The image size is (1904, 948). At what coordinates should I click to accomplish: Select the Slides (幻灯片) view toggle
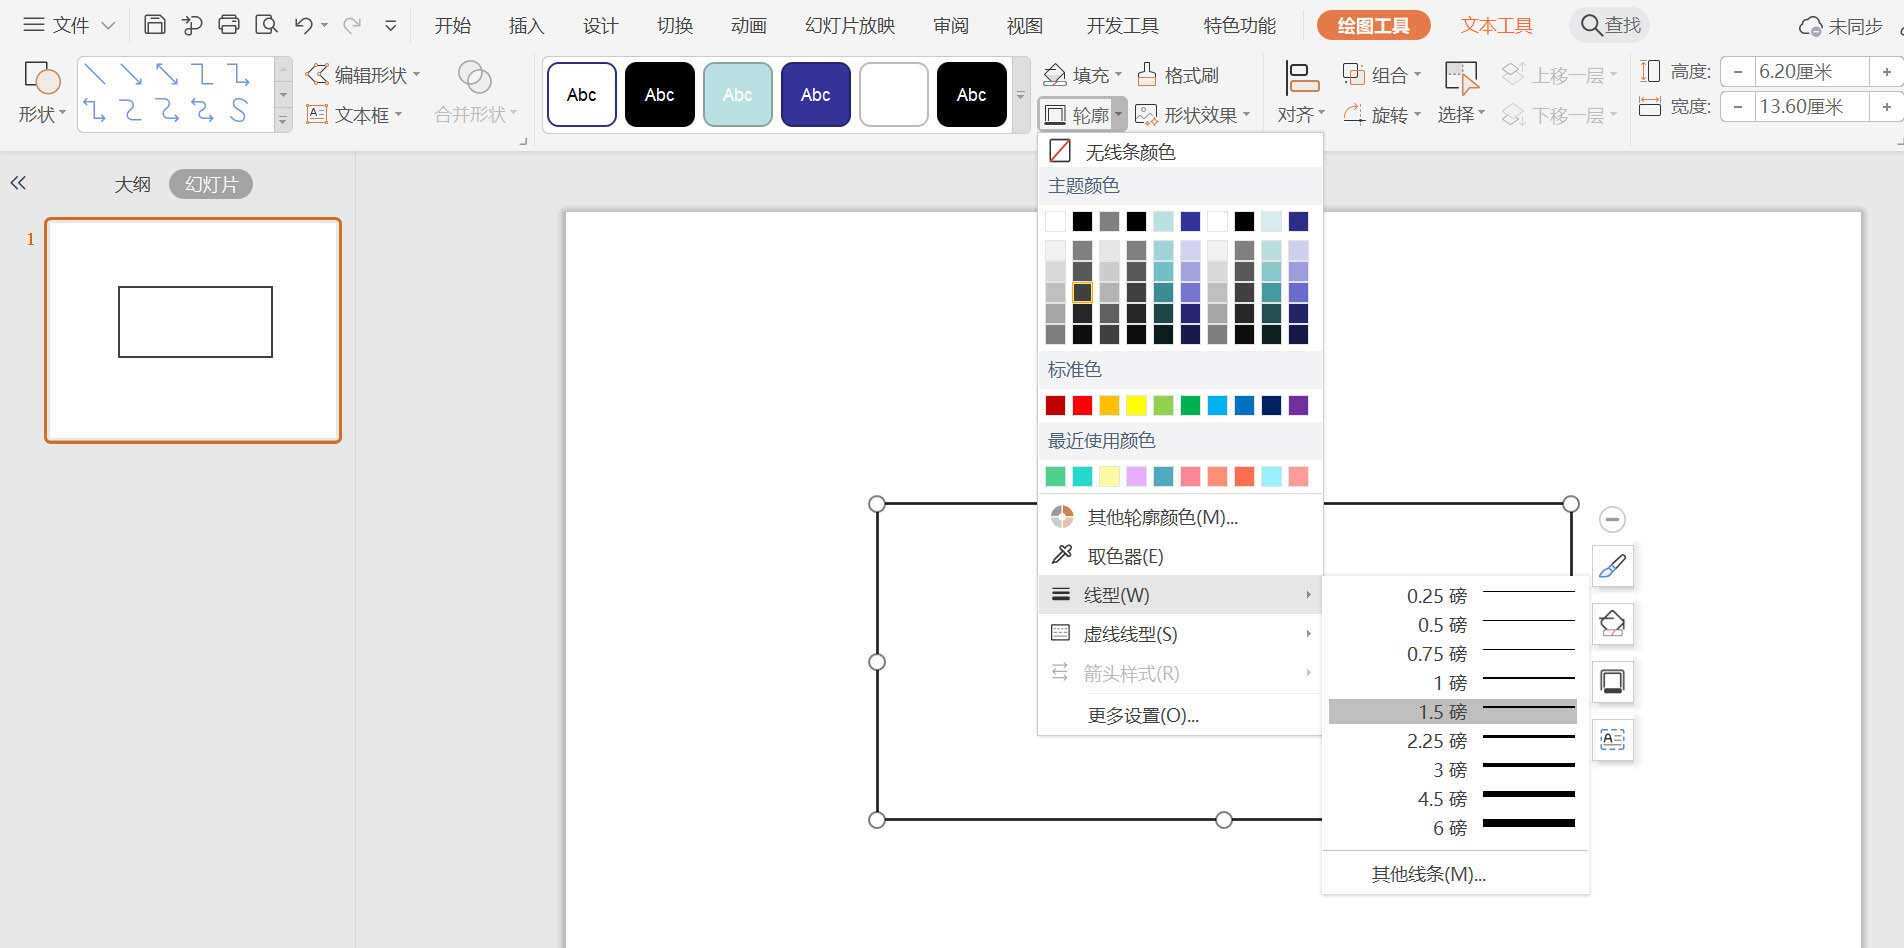pos(211,184)
